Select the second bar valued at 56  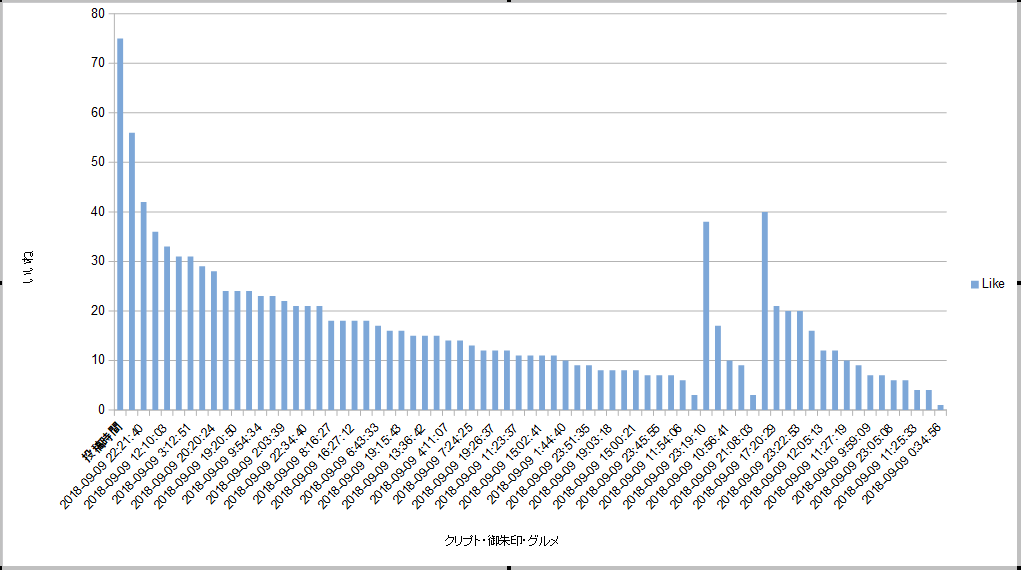132,271
